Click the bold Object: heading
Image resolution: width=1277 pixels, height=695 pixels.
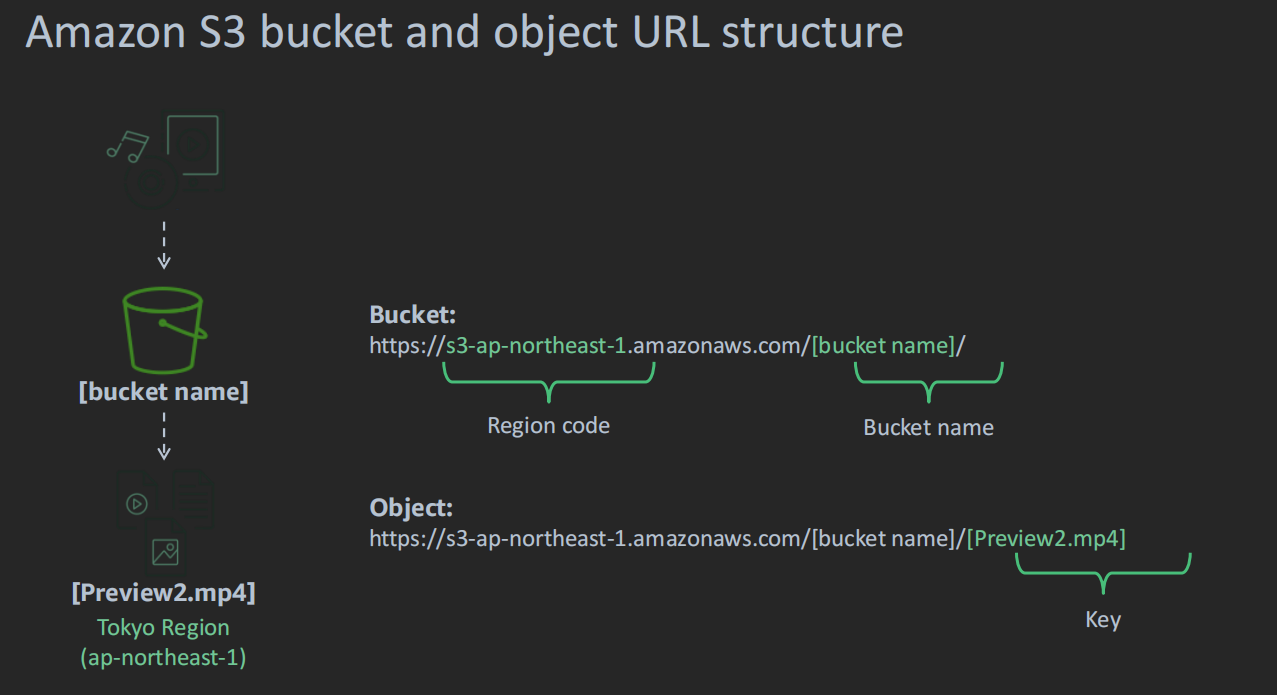412,508
